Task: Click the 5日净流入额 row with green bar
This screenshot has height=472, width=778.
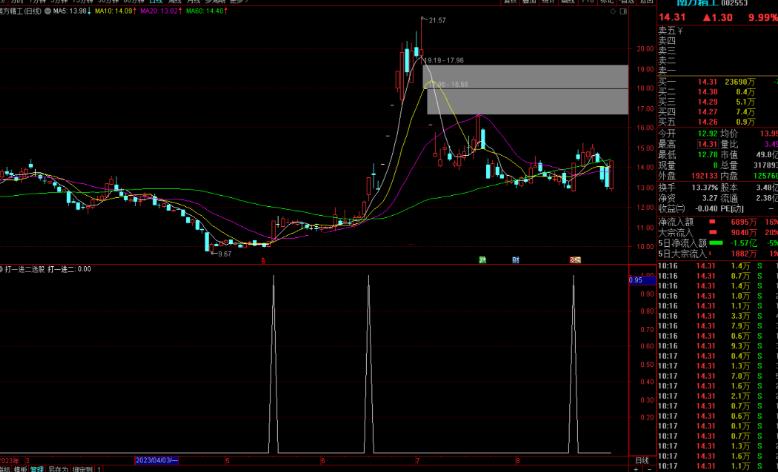Action: 718,243
